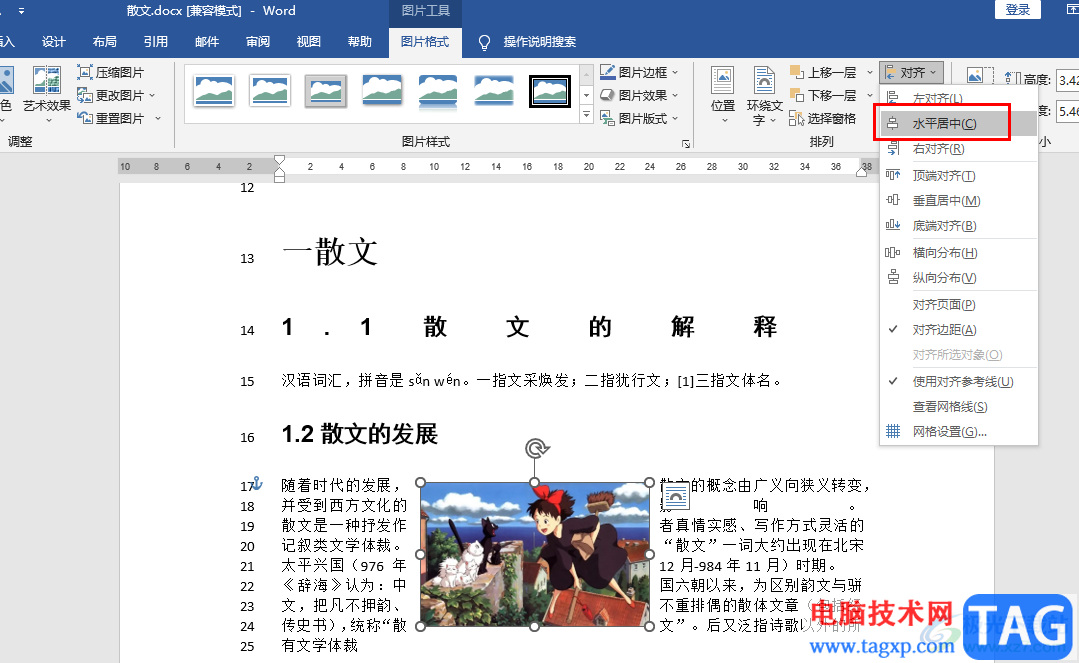This screenshot has width=1079, height=663.
Task: Select 垂直居中(M) align middle option
Action: (958, 200)
